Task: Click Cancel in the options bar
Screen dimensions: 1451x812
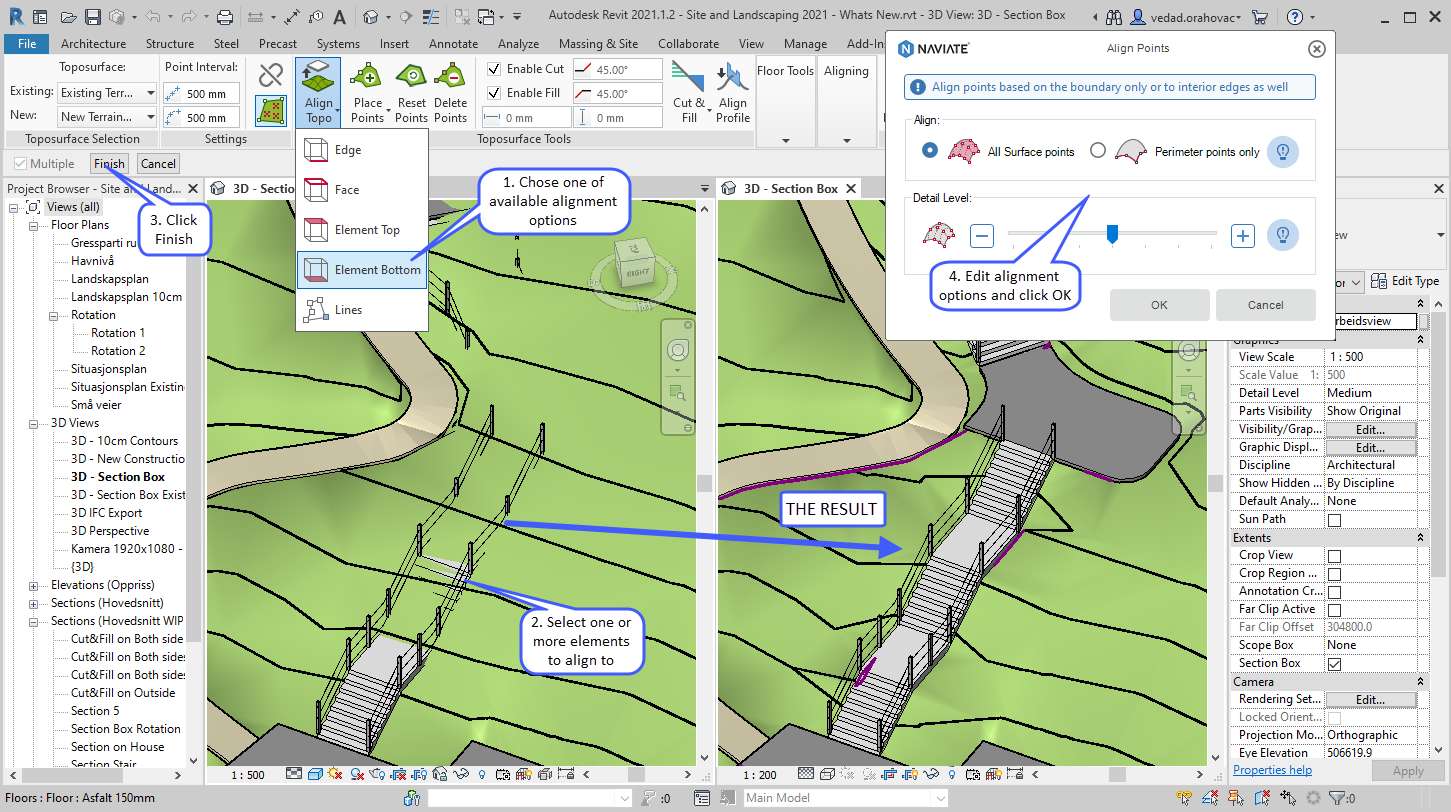Action: pyautogui.click(x=158, y=164)
